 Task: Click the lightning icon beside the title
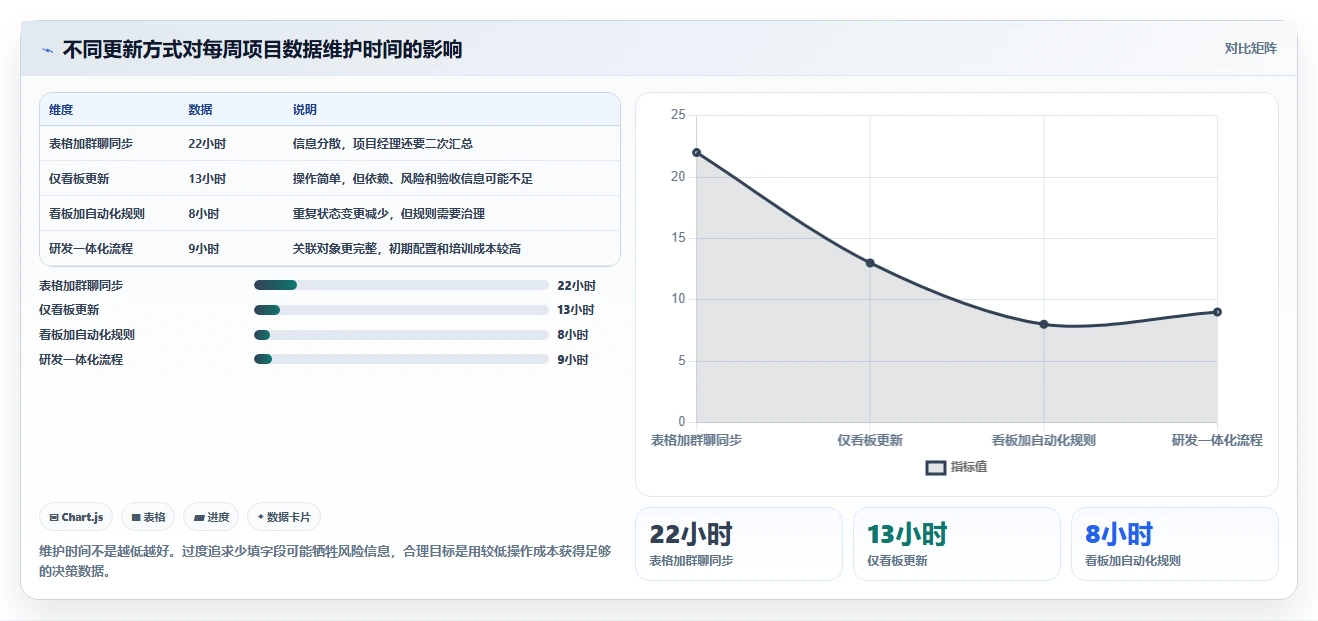coord(47,50)
